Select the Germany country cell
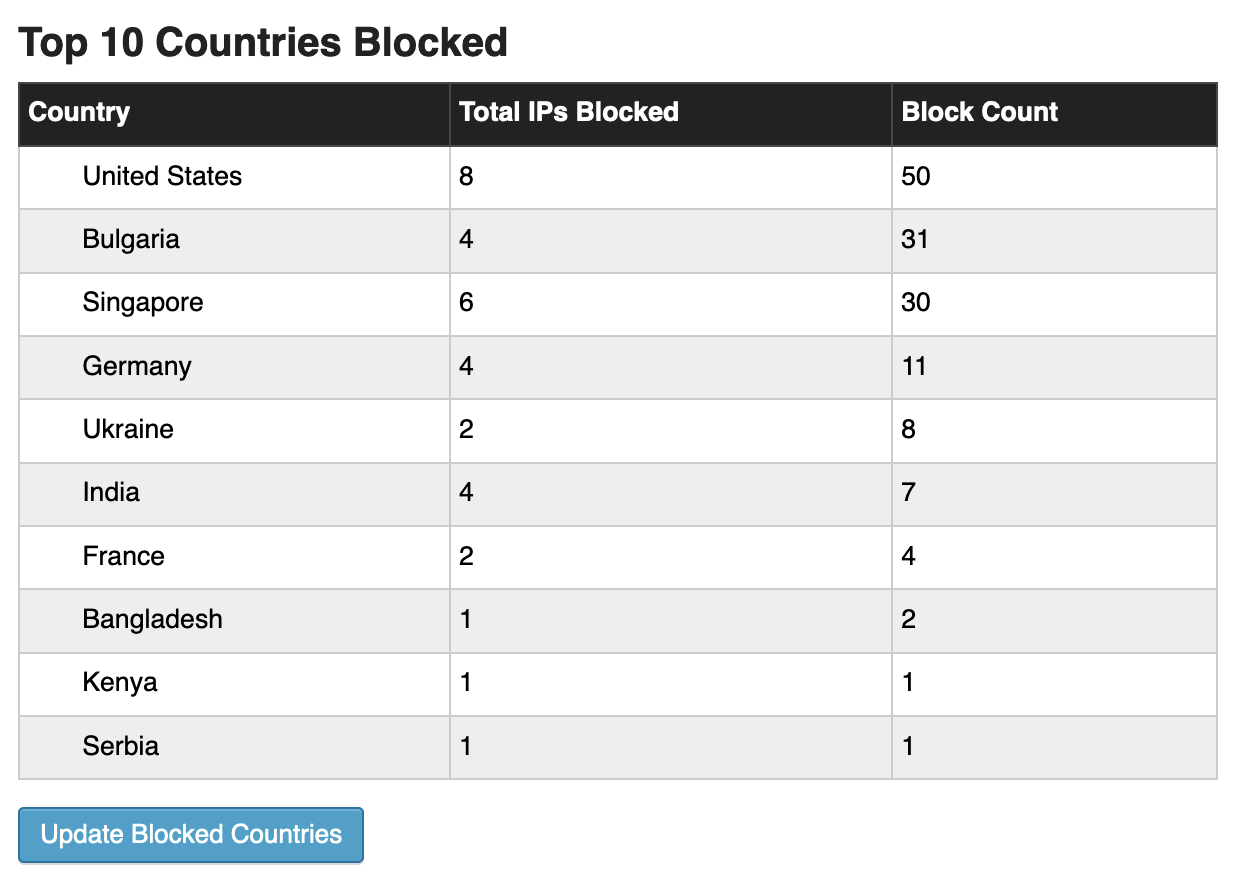The width and height of the screenshot is (1236, 886). 137,366
